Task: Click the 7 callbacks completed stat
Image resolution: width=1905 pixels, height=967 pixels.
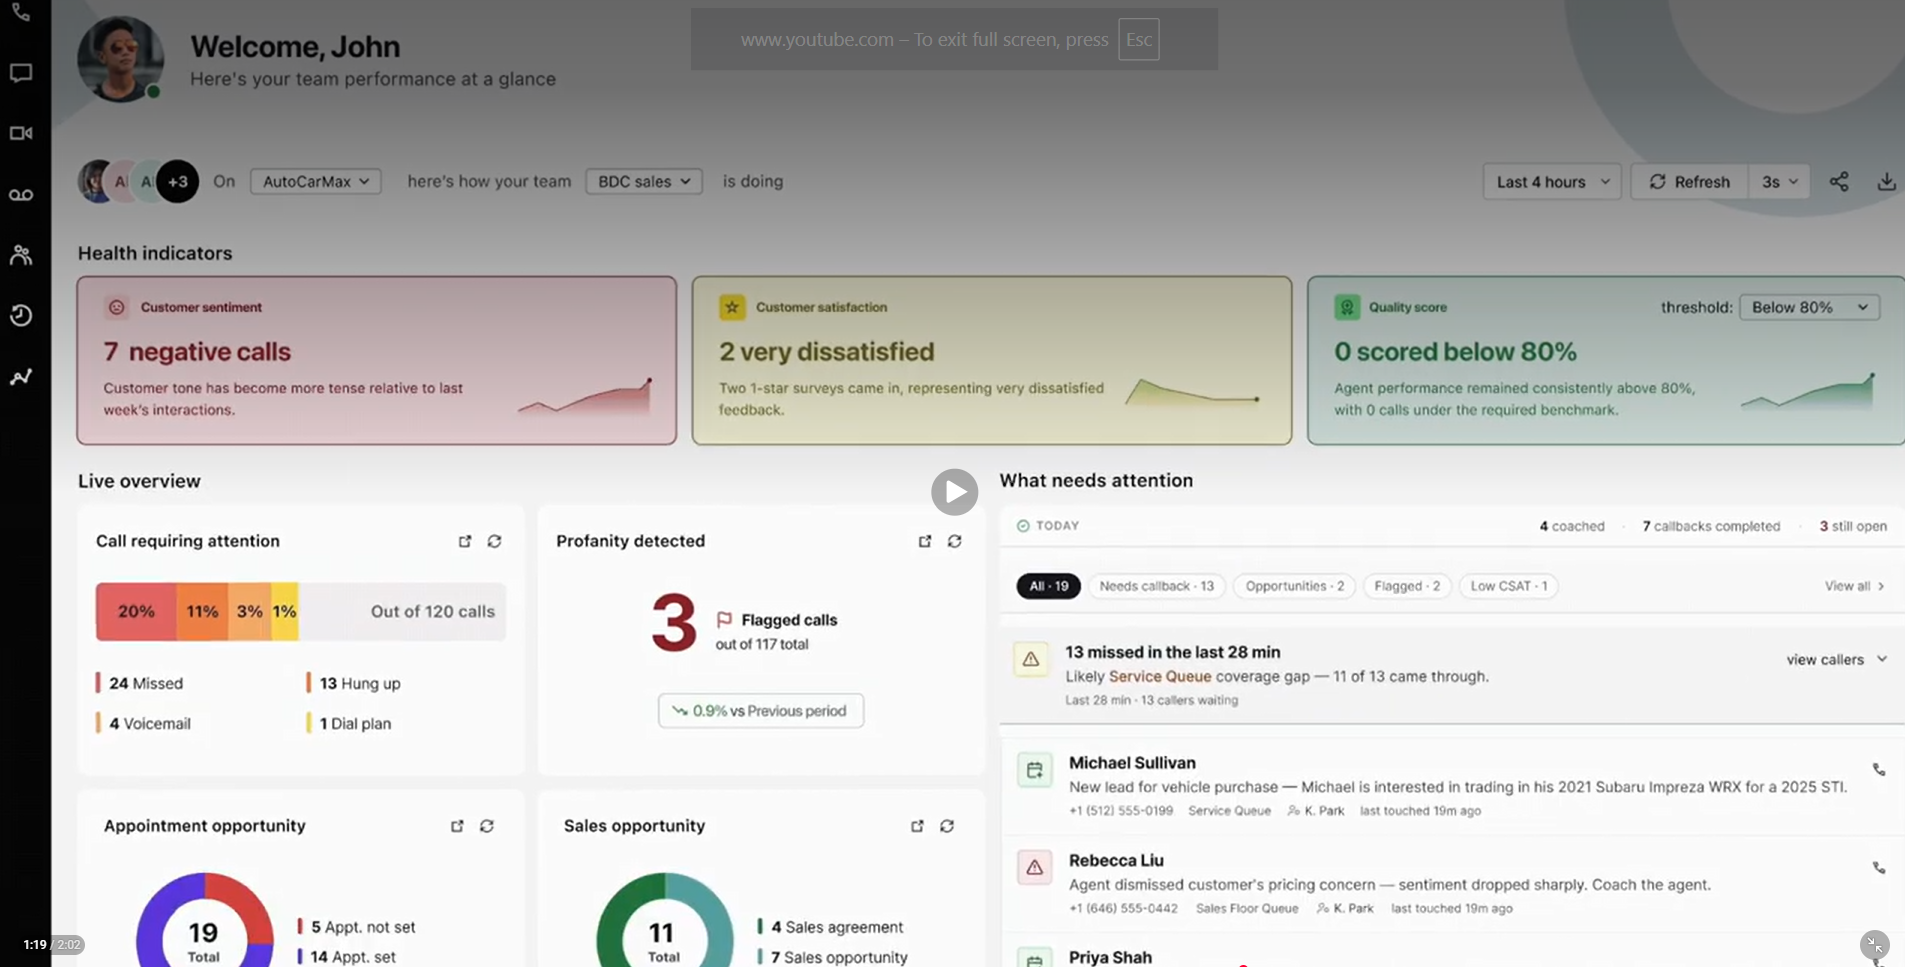Action: 1711,526
